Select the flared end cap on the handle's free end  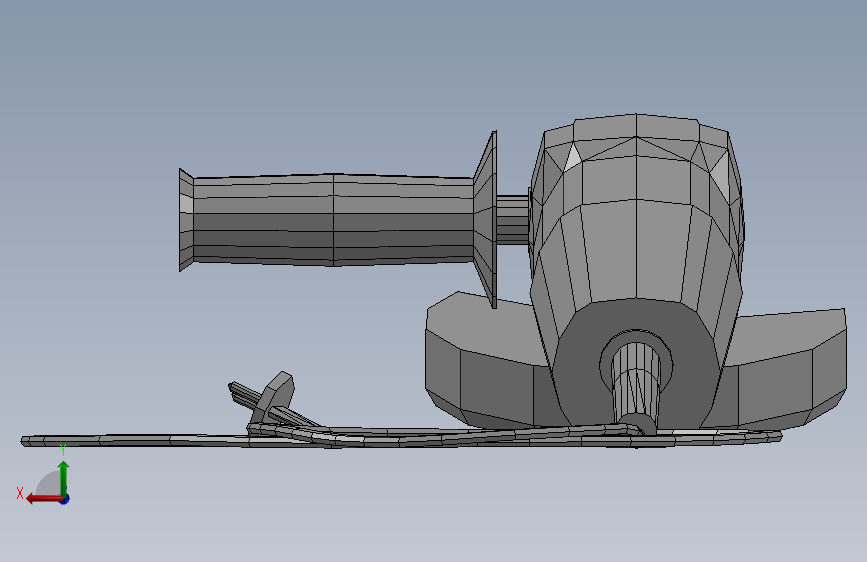click(x=186, y=220)
